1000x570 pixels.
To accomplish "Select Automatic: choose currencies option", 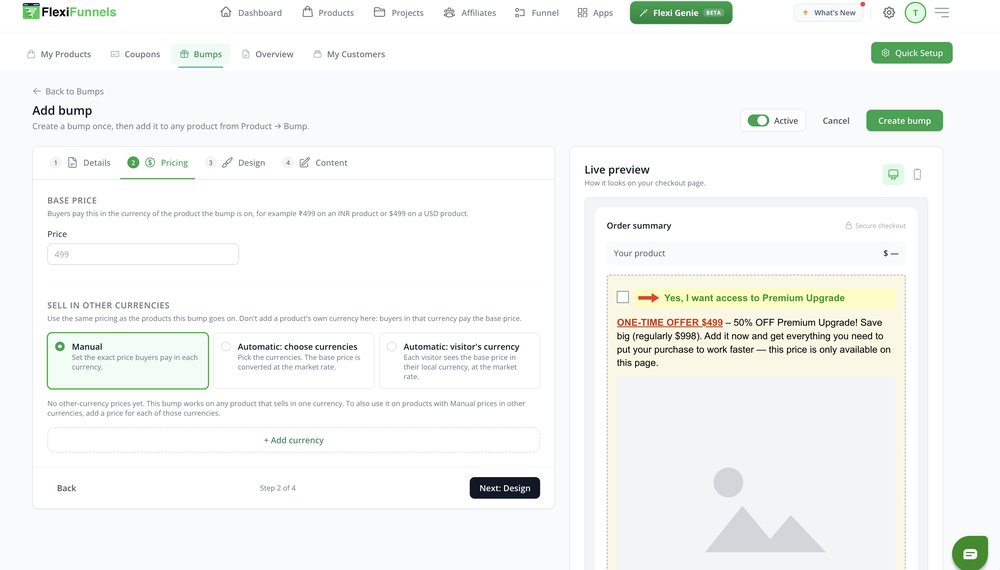I will pos(293,360).
